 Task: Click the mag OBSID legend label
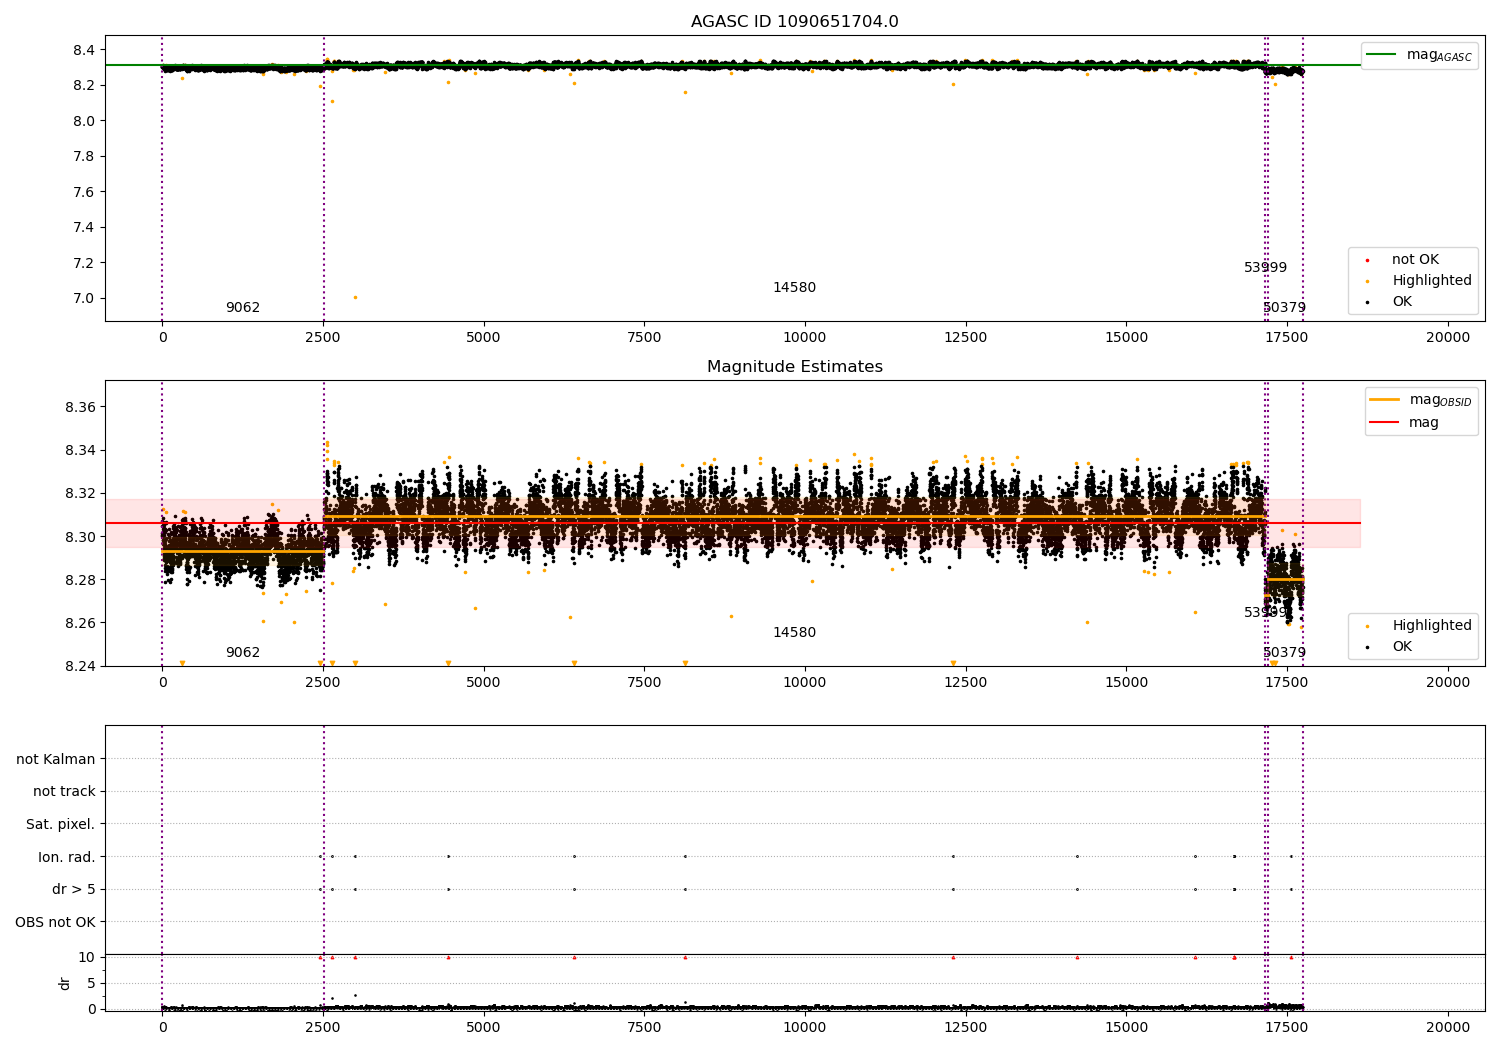(1440, 400)
